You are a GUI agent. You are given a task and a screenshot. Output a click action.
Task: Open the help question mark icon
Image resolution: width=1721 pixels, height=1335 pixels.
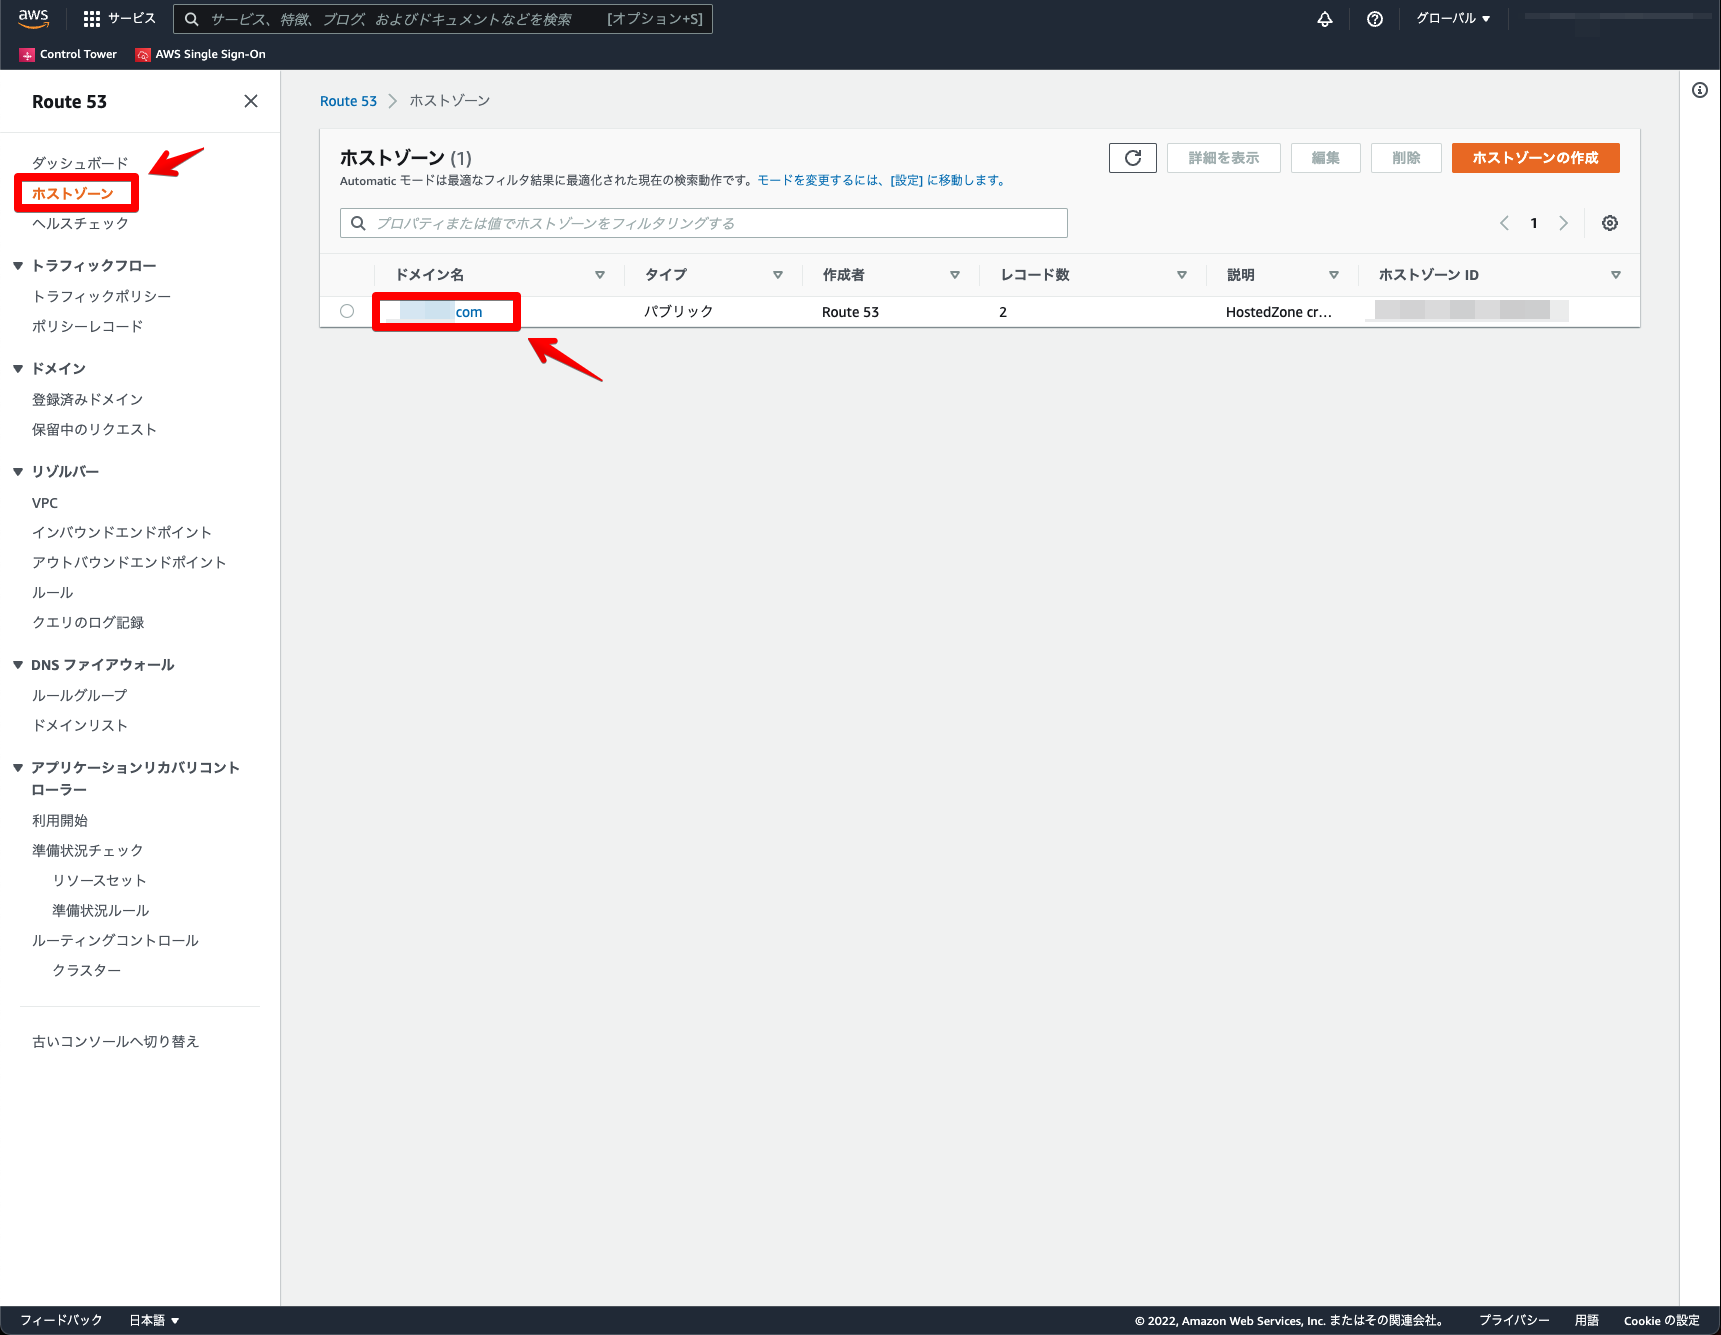[x=1375, y=19]
